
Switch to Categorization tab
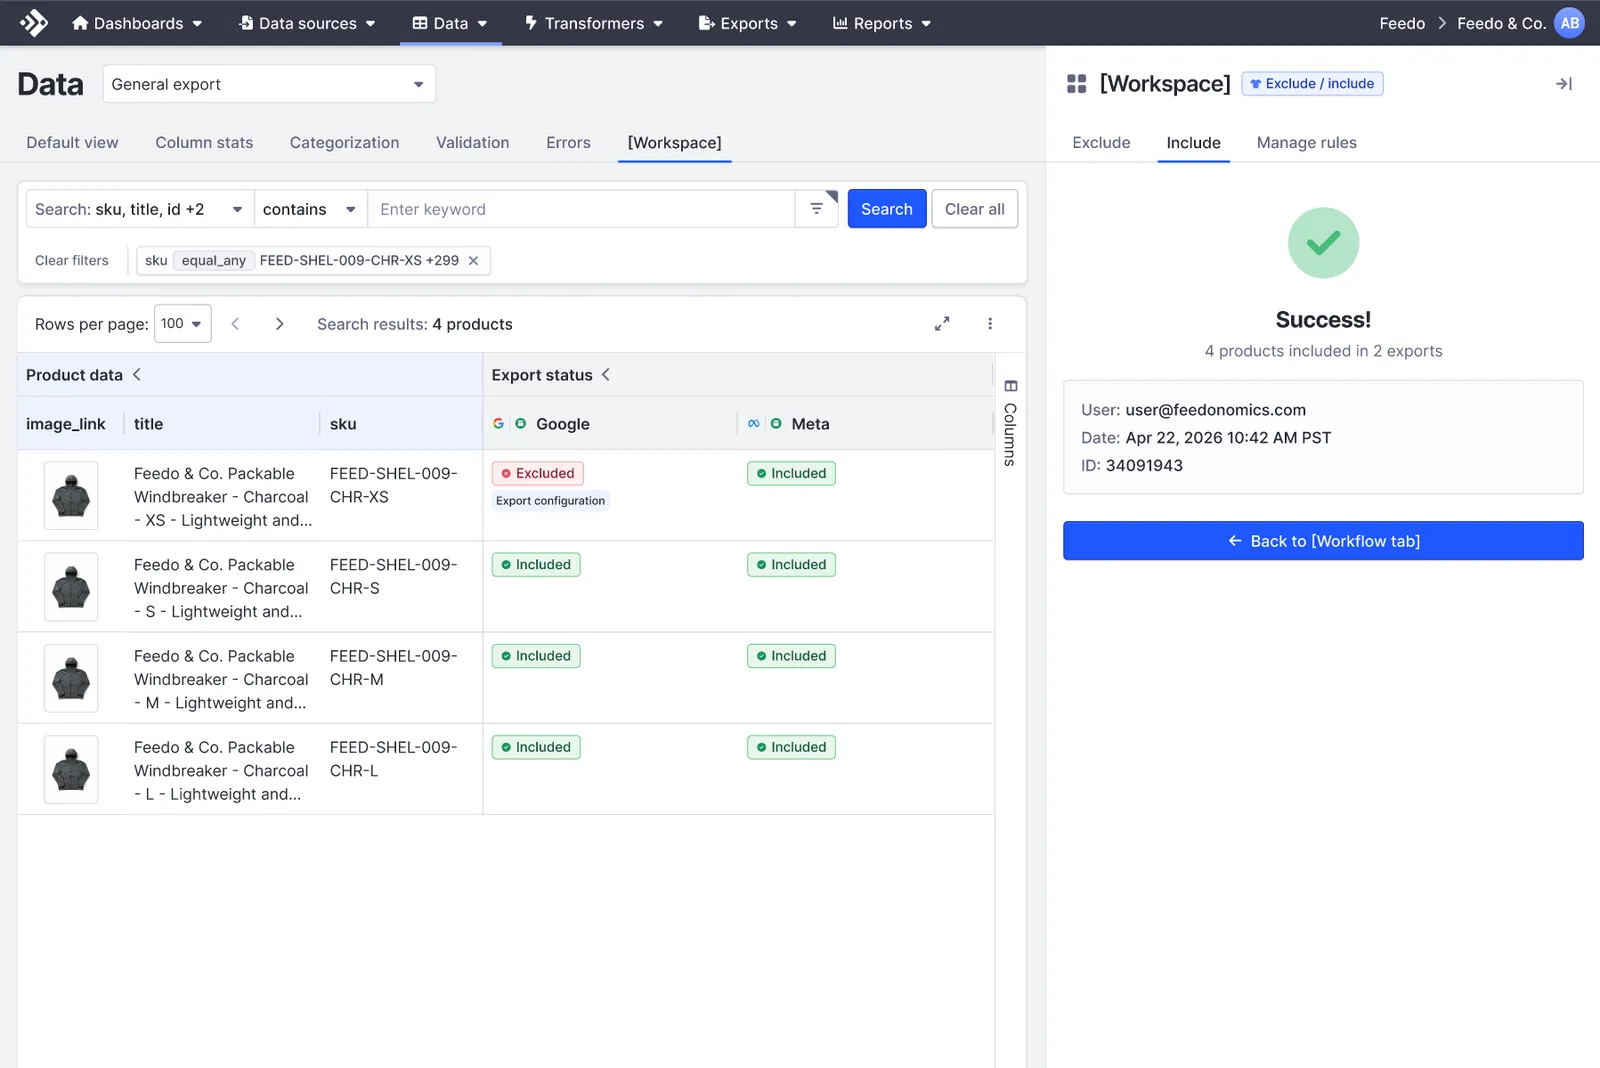point(344,143)
